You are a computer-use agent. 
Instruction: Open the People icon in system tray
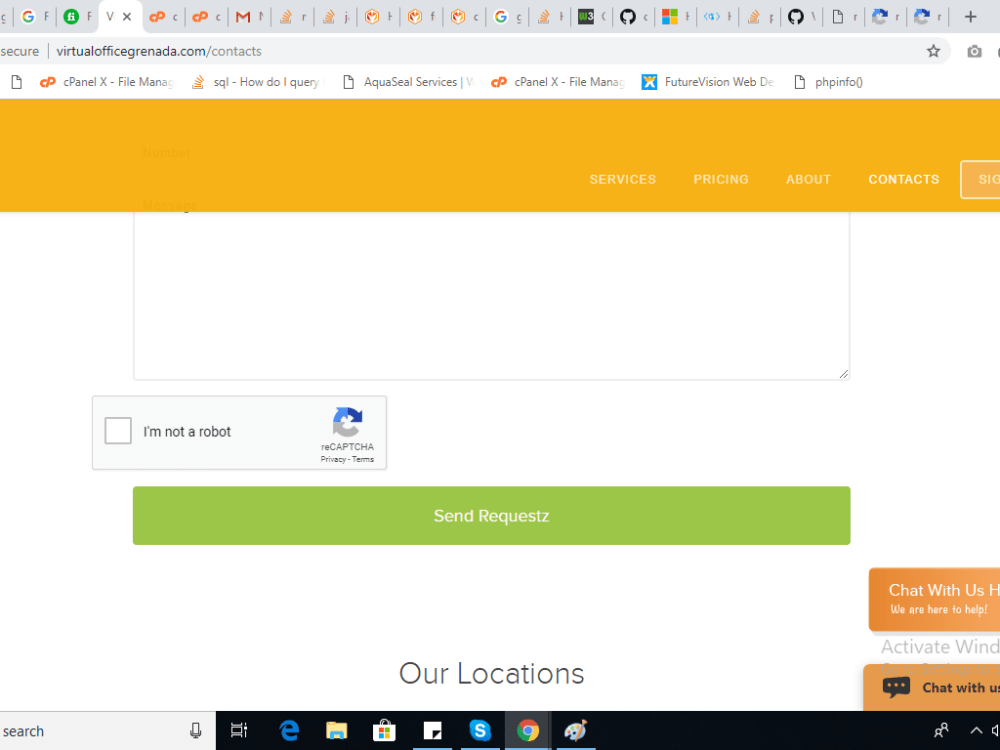point(941,731)
